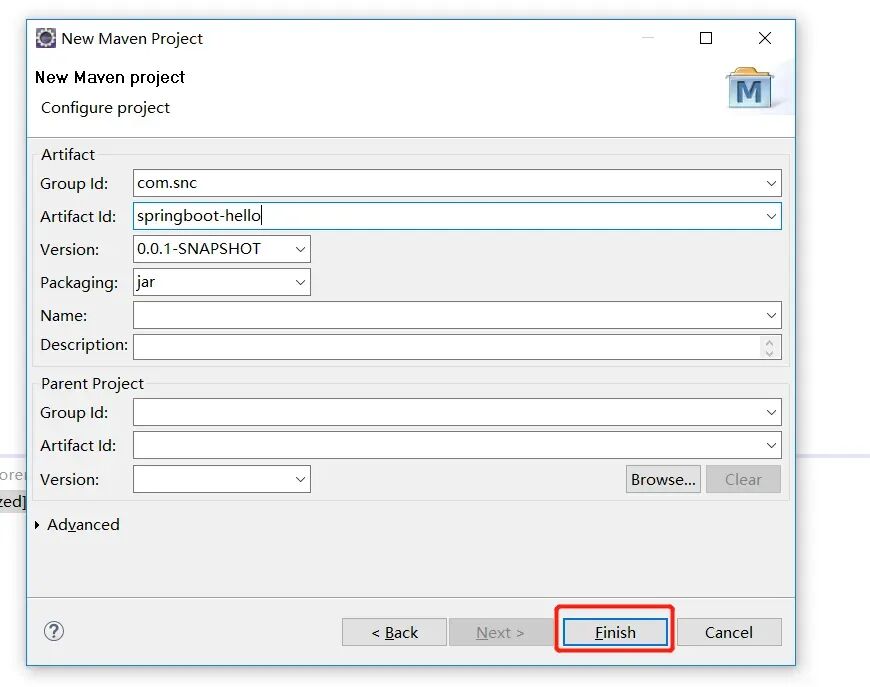Click the Browse... button
Screen dimensions: 870x687
[663, 479]
